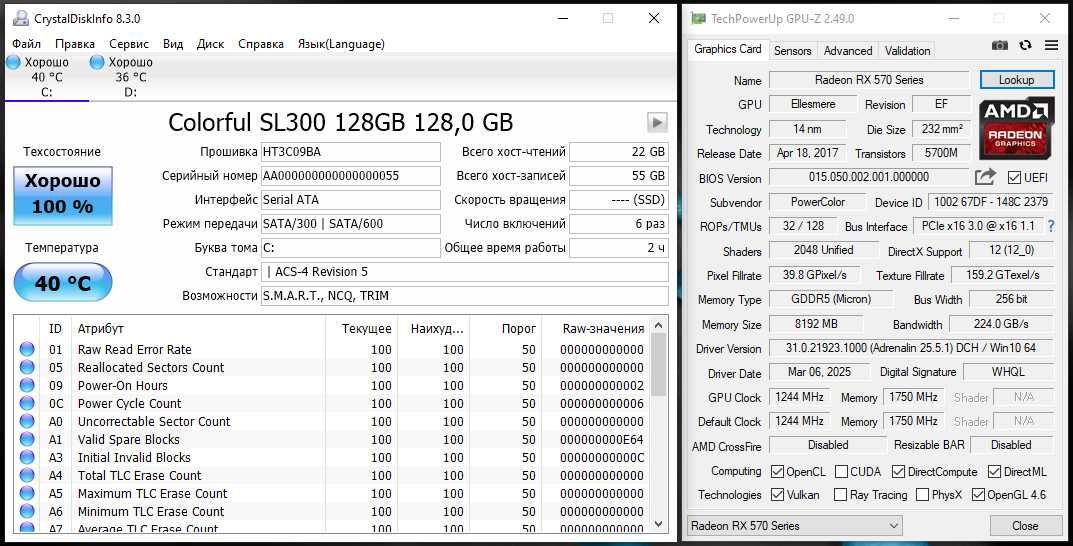Toggle the UEFI checkbox in GPU-Z
Screen dimensions: 1073x546
click(x=1014, y=178)
